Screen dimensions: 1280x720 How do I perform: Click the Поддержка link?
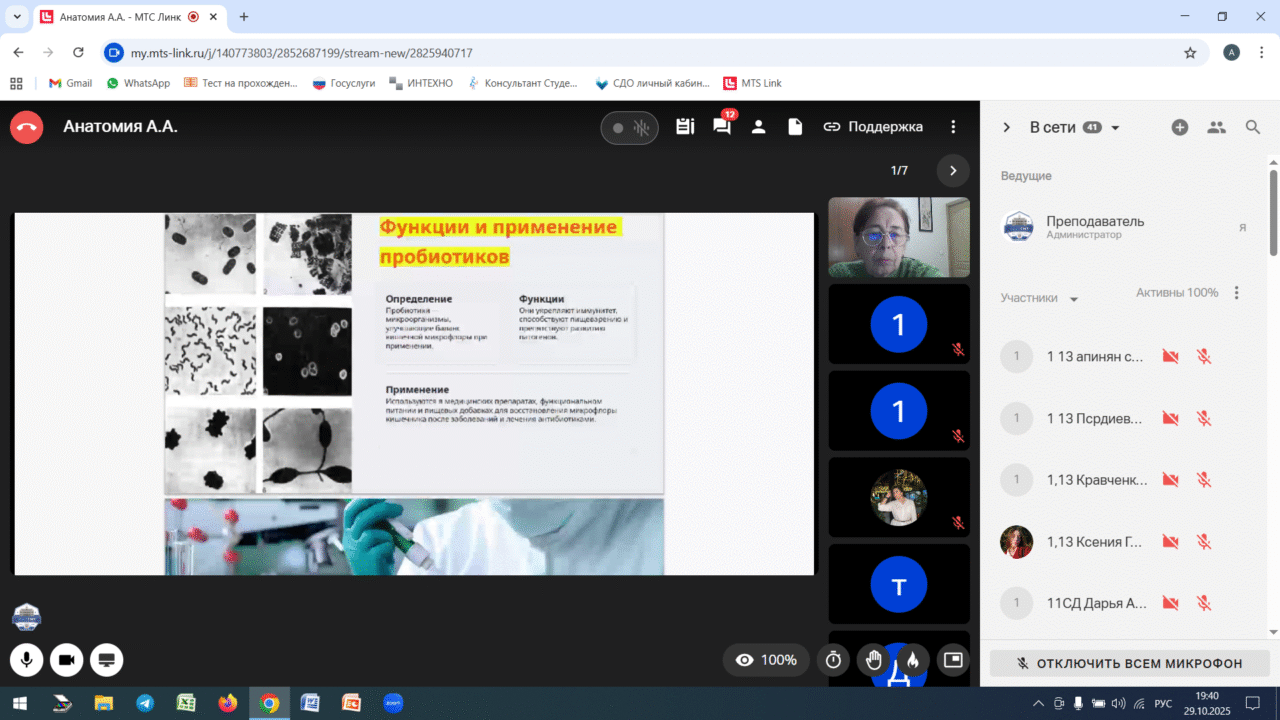[873, 127]
